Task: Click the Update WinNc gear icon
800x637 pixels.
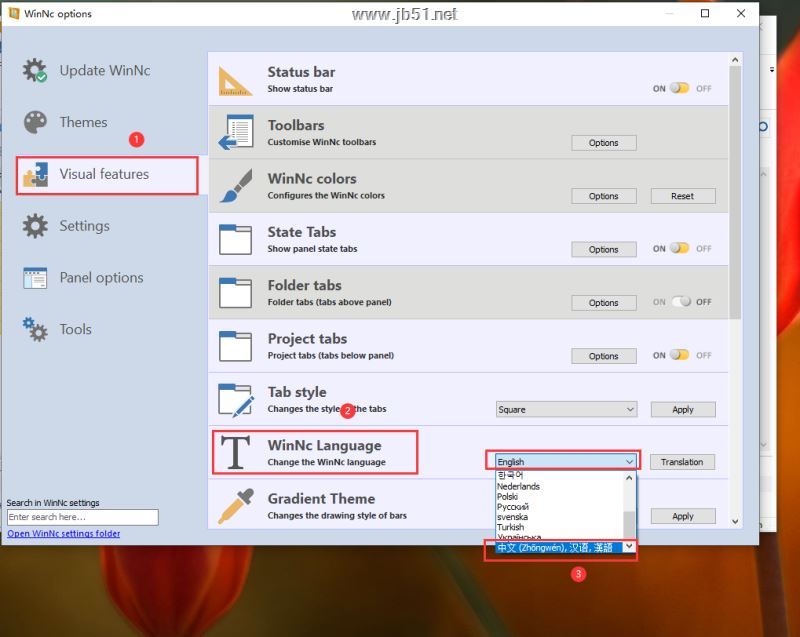Action: point(35,70)
